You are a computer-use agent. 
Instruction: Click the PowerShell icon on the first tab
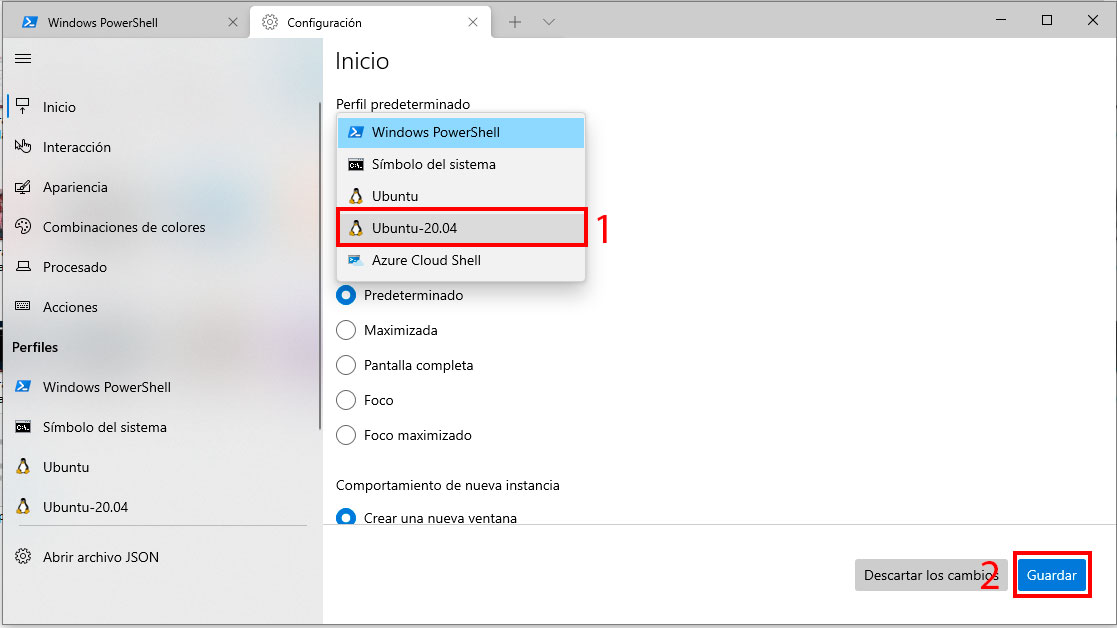point(29,22)
